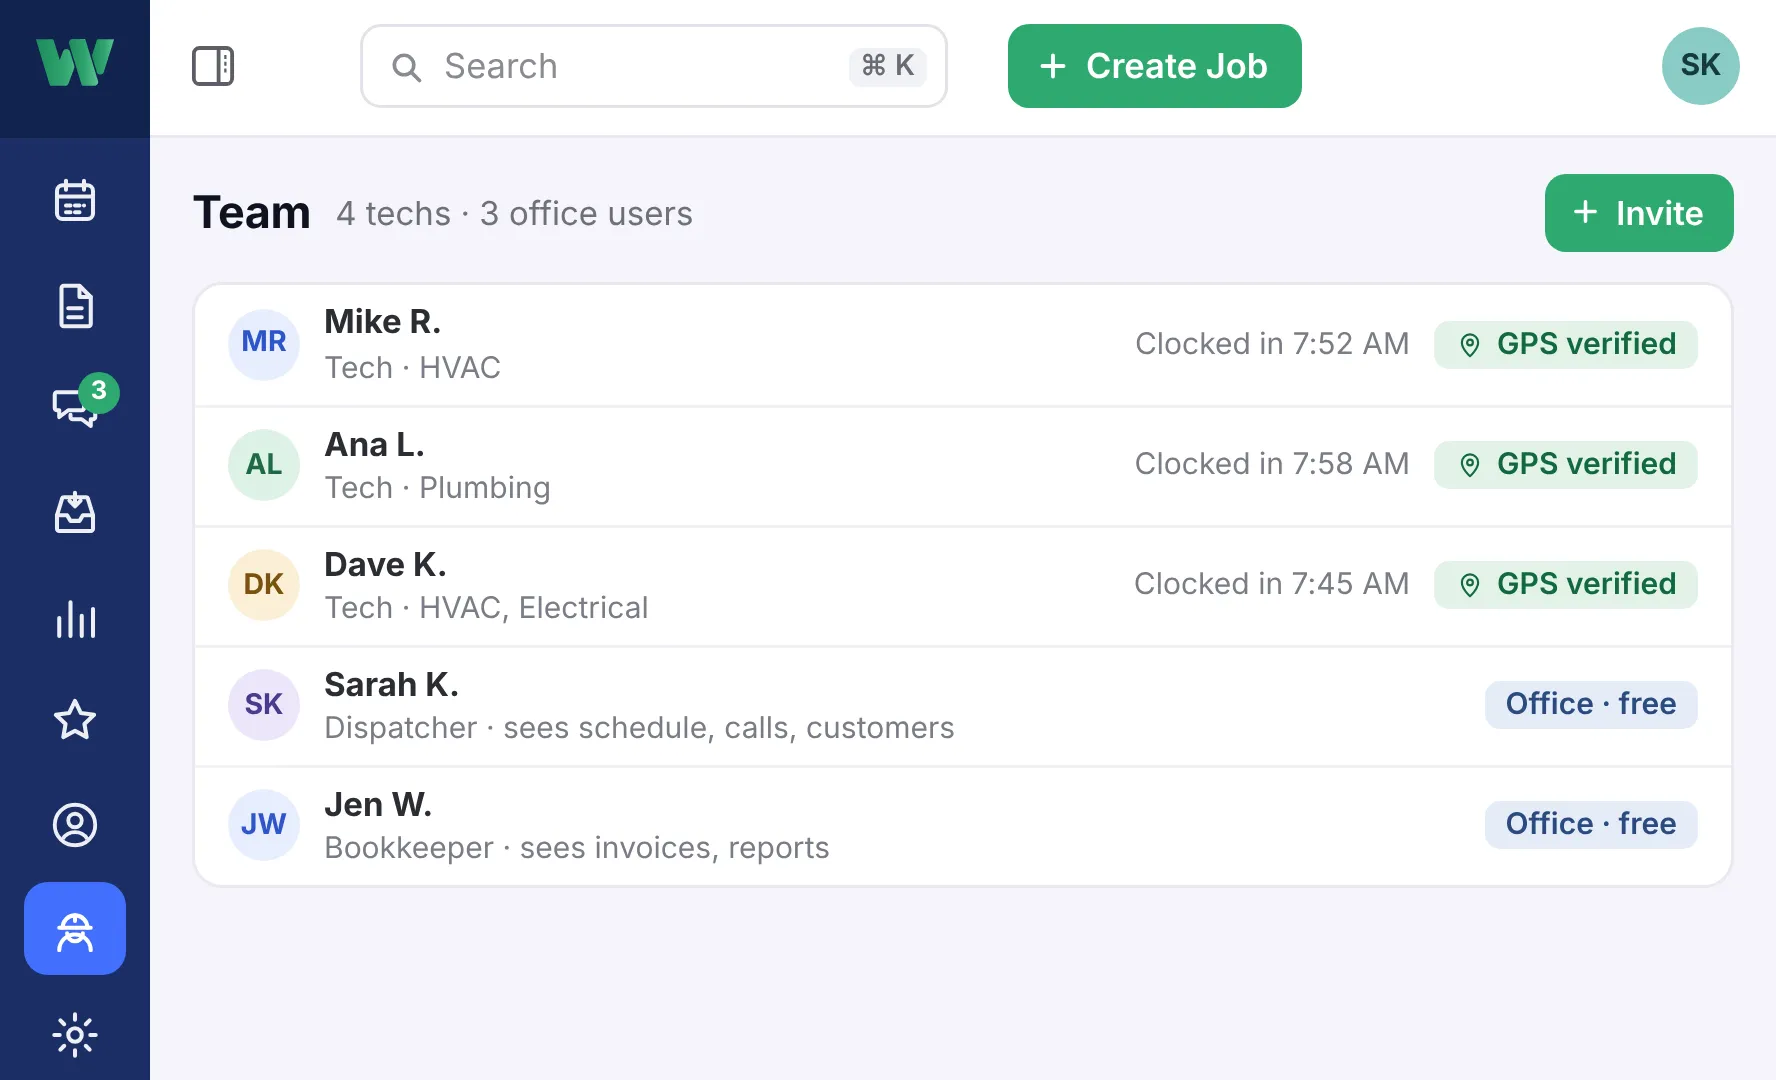Open Sarah K. team member name
This screenshot has width=1776, height=1080.
click(391, 685)
